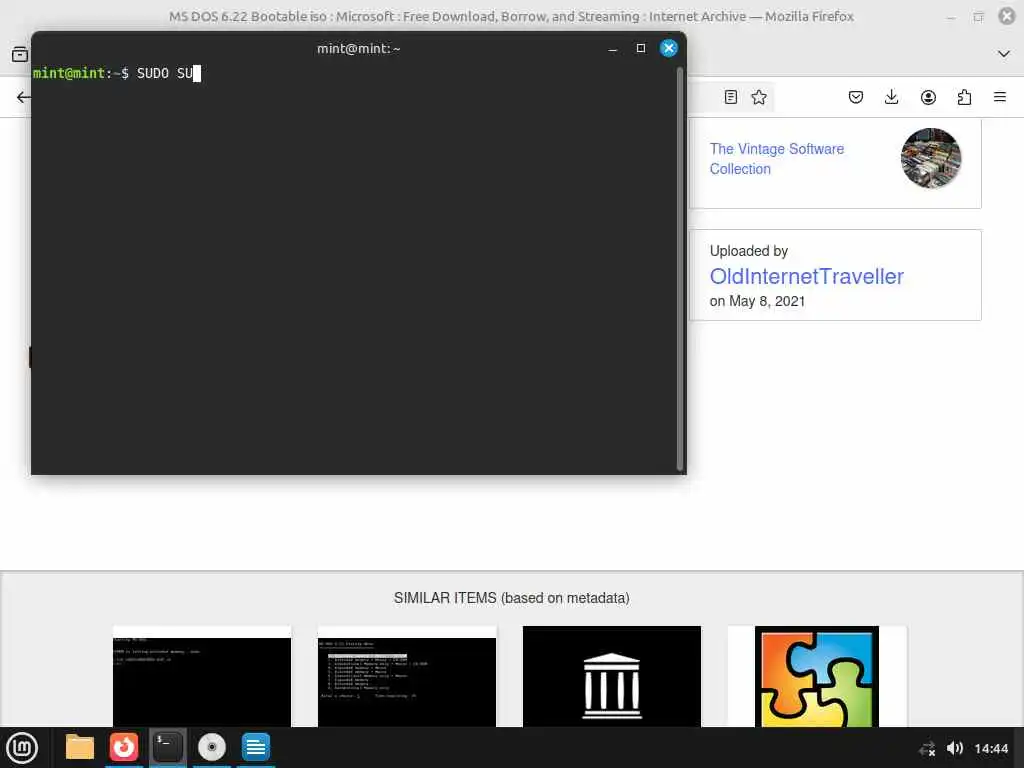This screenshot has height=768, width=1024.
Task: Open first similar item DOS thumbnail
Action: (x=202, y=677)
